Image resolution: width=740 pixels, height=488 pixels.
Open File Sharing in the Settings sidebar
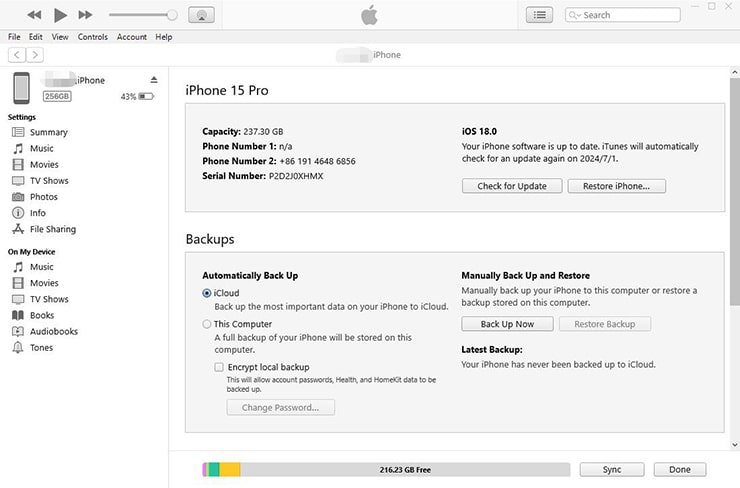tap(52, 229)
